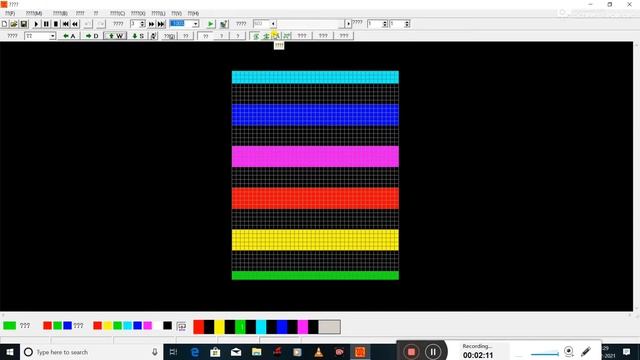
Task: Open the menu with (H) shortcut
Action: pos(193,13)
